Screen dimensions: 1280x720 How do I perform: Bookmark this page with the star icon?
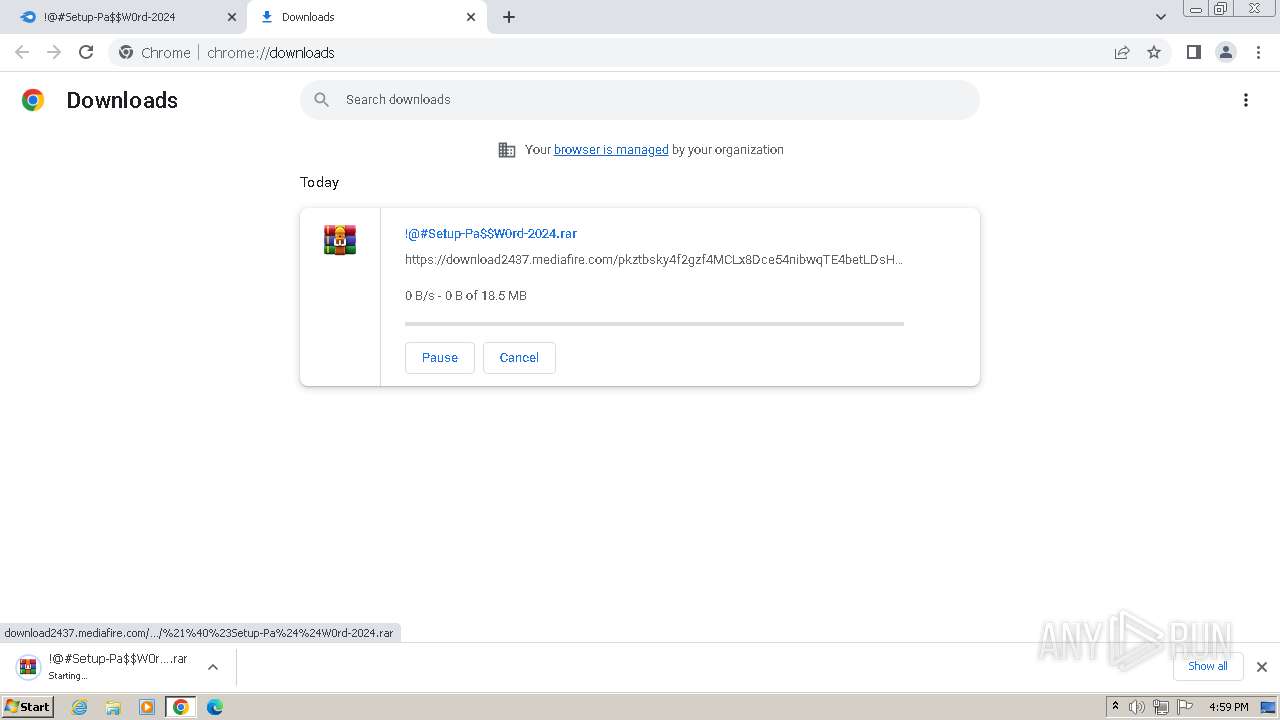[x=1154, y=52]
